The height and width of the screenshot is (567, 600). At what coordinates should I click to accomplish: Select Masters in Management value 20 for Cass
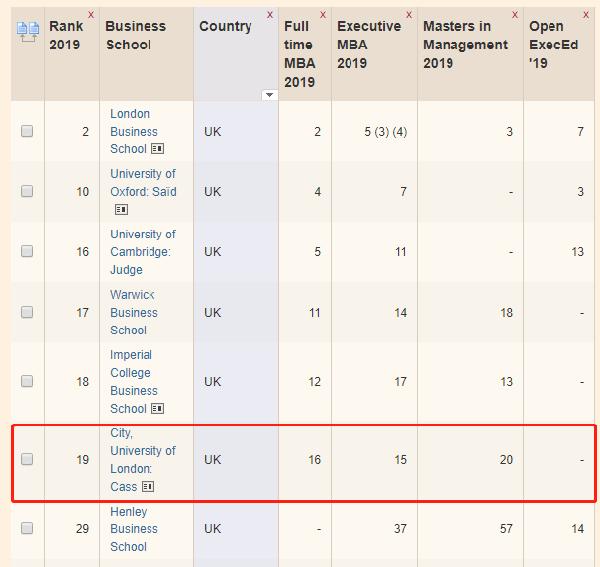(x=506, y=459)
